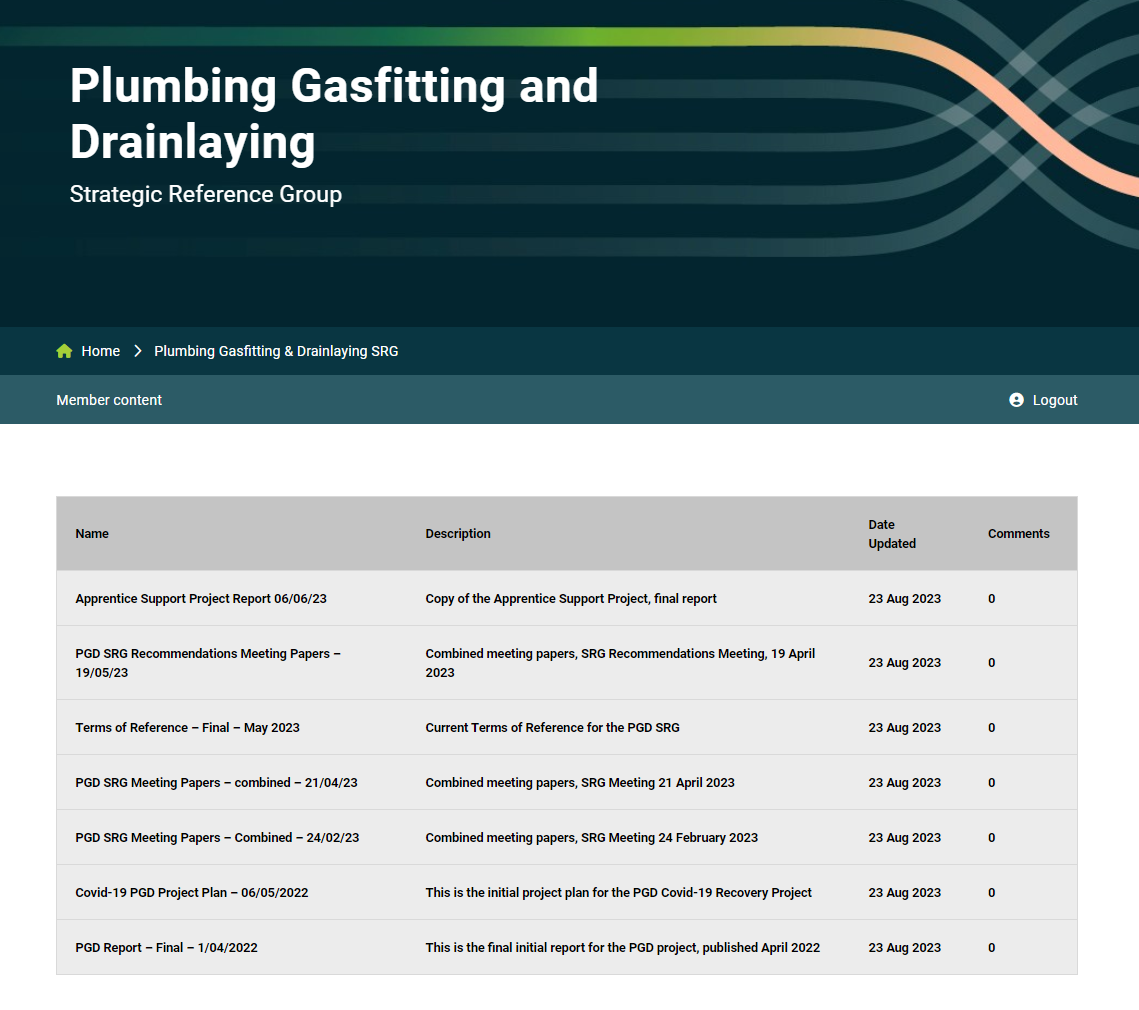This screenshot has height=1010, width=1139.
Task: Open PGD SRG Meeting Papers combined 21/04/23
Action: (x=216, y=783)
